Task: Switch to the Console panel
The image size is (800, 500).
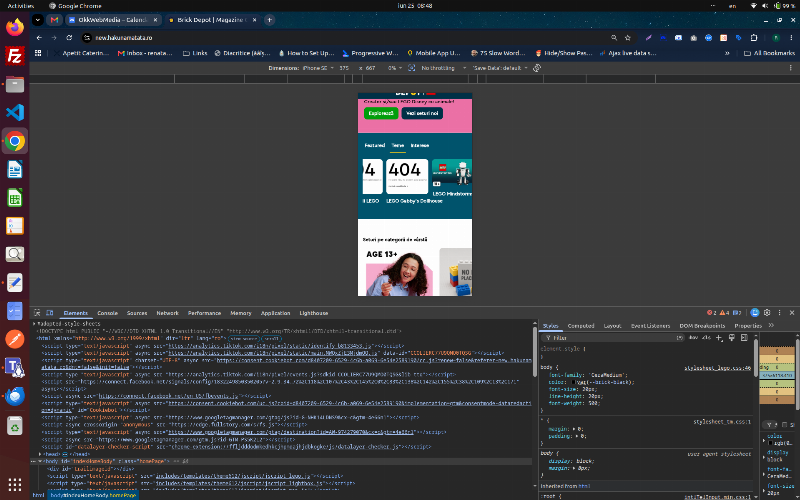Action: point(107,313)
